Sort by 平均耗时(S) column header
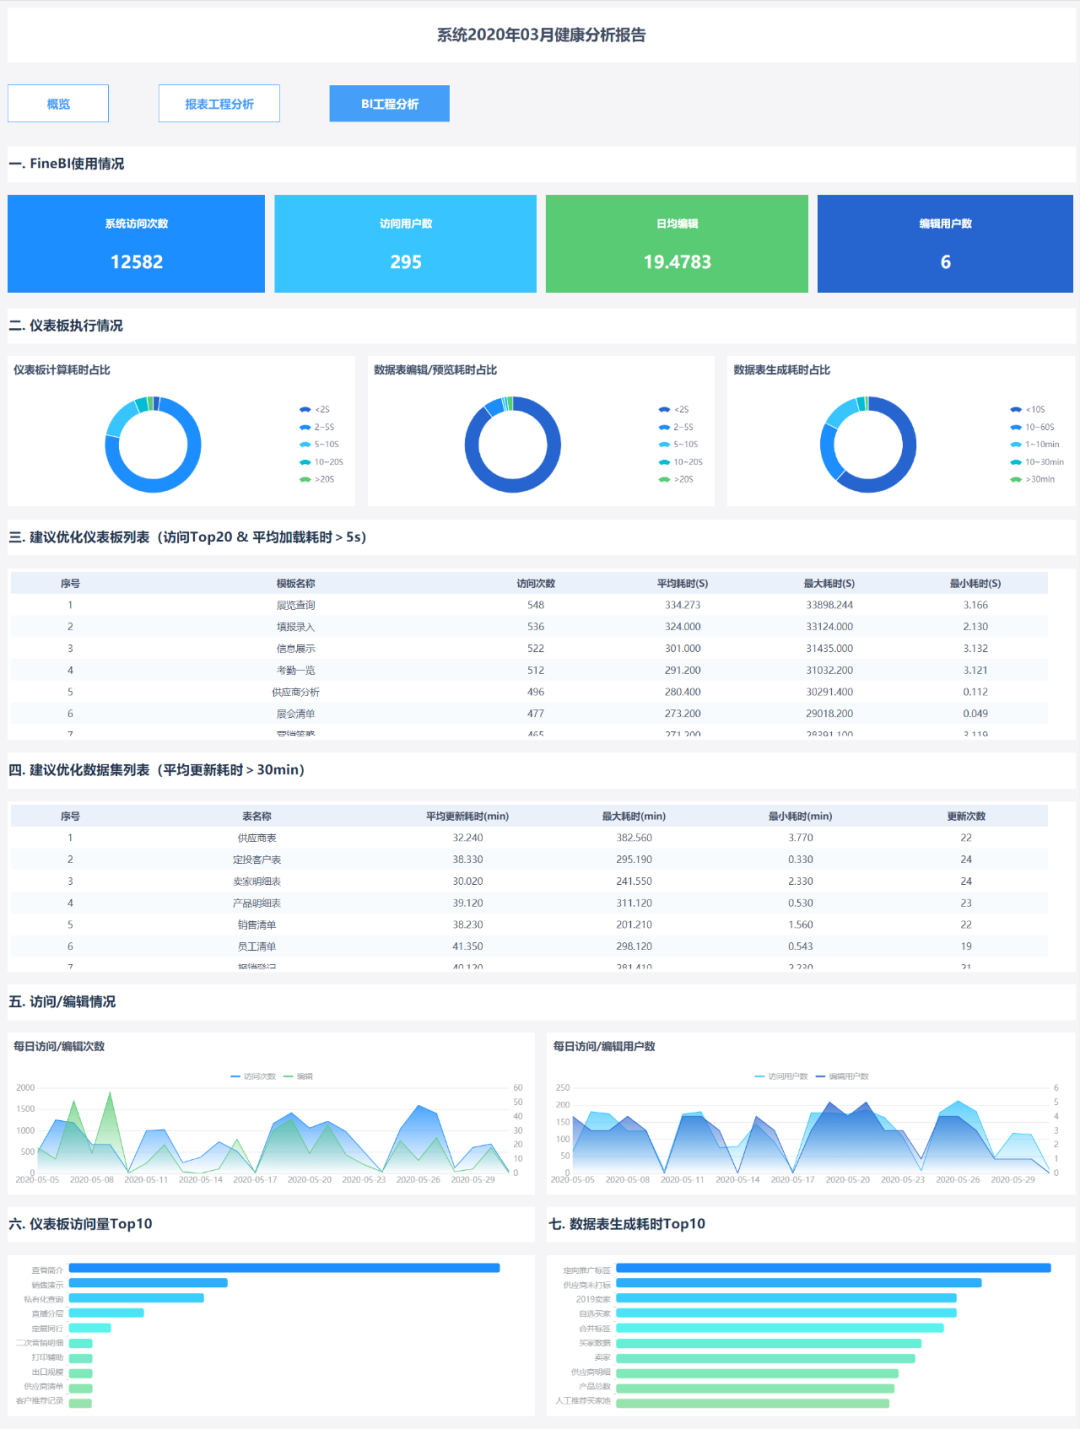The height and width of the screenshot is (1429, 1080). [682, 584]
